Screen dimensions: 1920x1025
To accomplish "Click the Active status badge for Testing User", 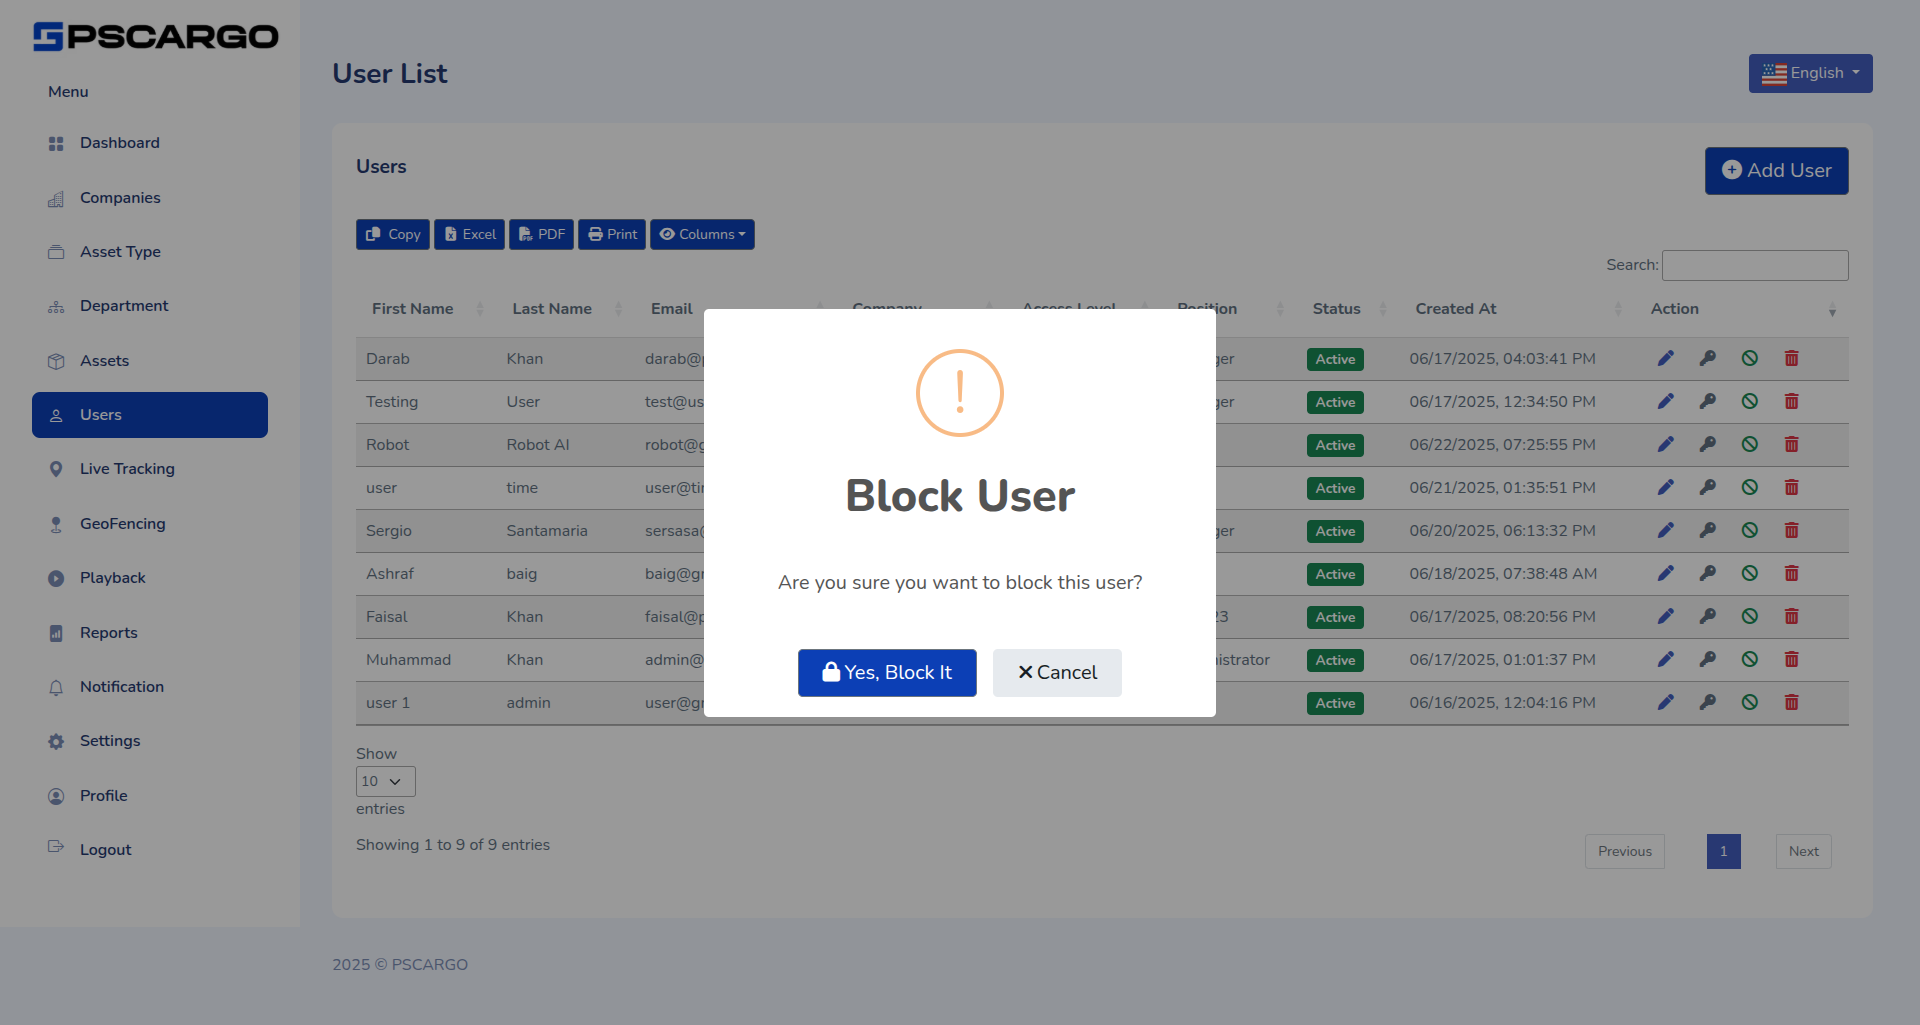I will pyautogui.click(x=1335, y=402).
